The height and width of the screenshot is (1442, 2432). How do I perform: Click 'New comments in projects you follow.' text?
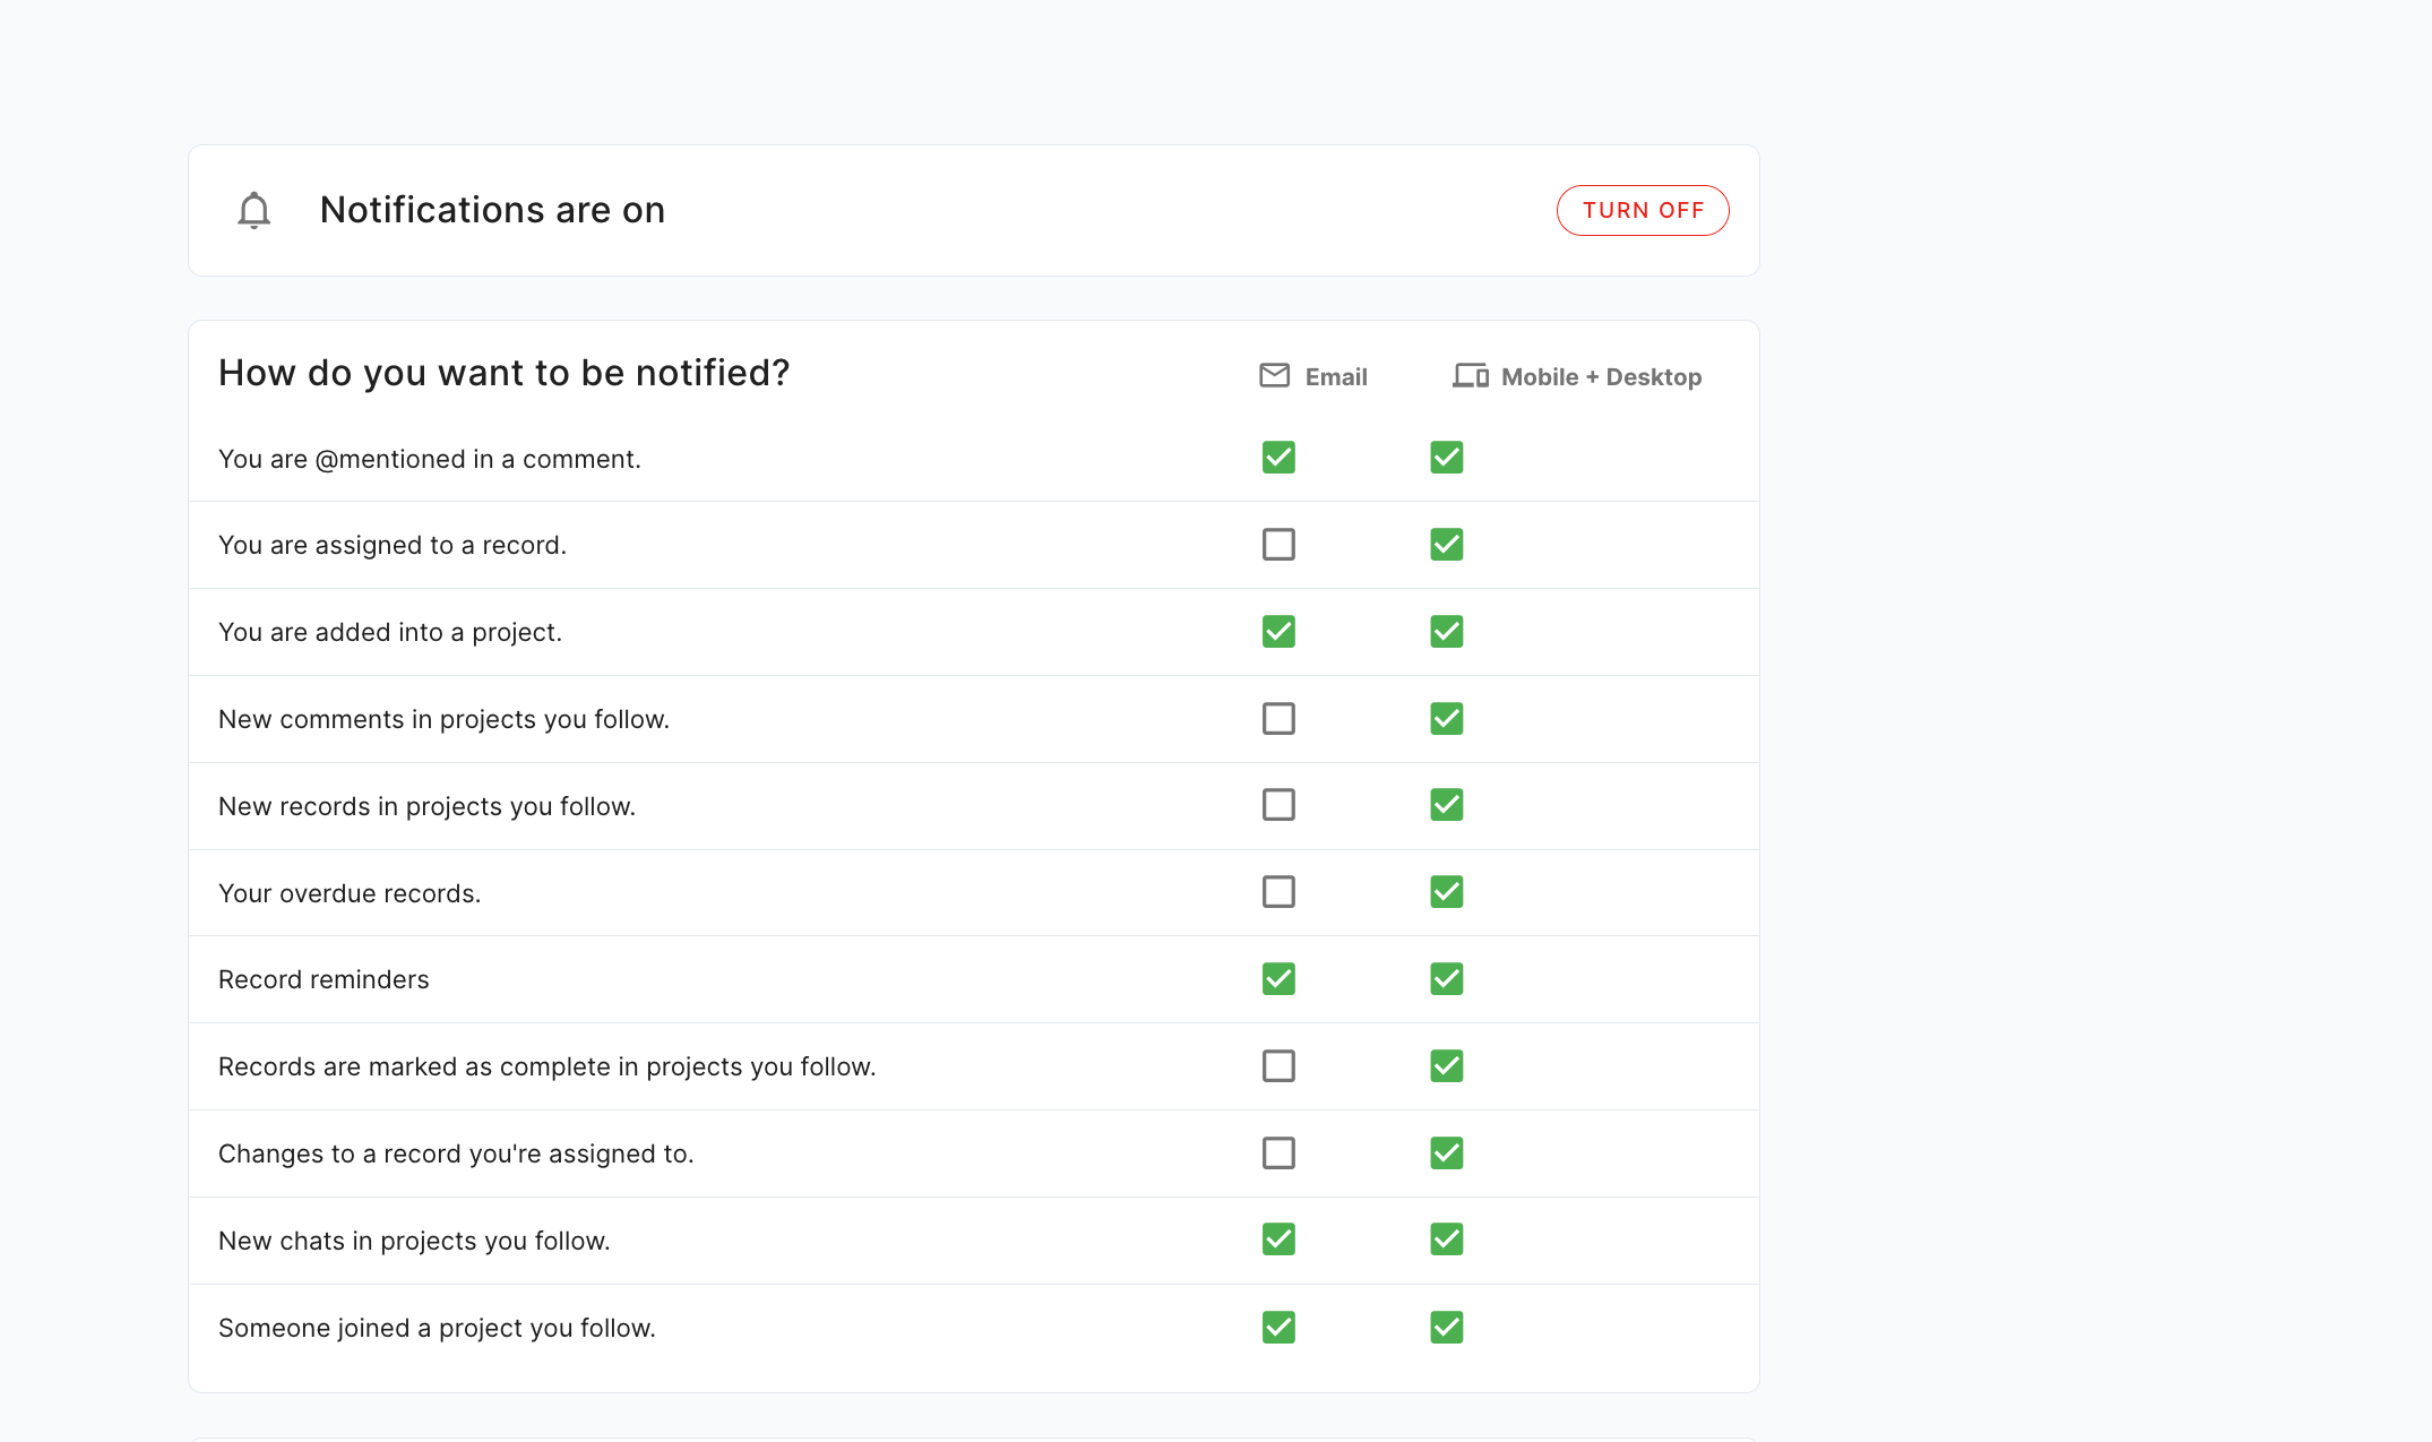(443, 719)
